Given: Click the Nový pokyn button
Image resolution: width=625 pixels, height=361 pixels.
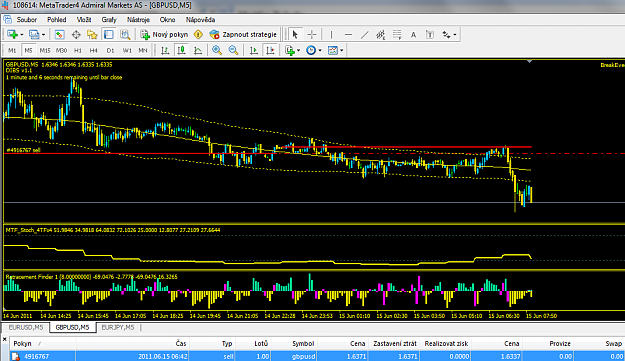Looking at the screenshot, I should 164,35.
